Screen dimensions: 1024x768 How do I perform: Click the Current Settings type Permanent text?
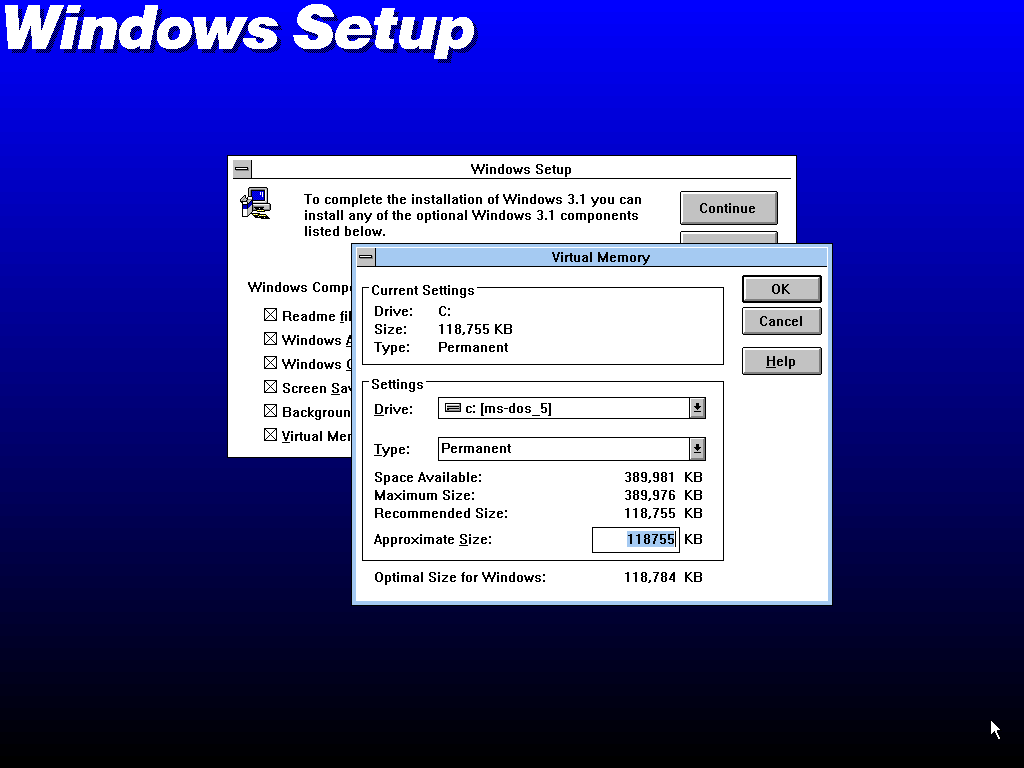[473, 347]
